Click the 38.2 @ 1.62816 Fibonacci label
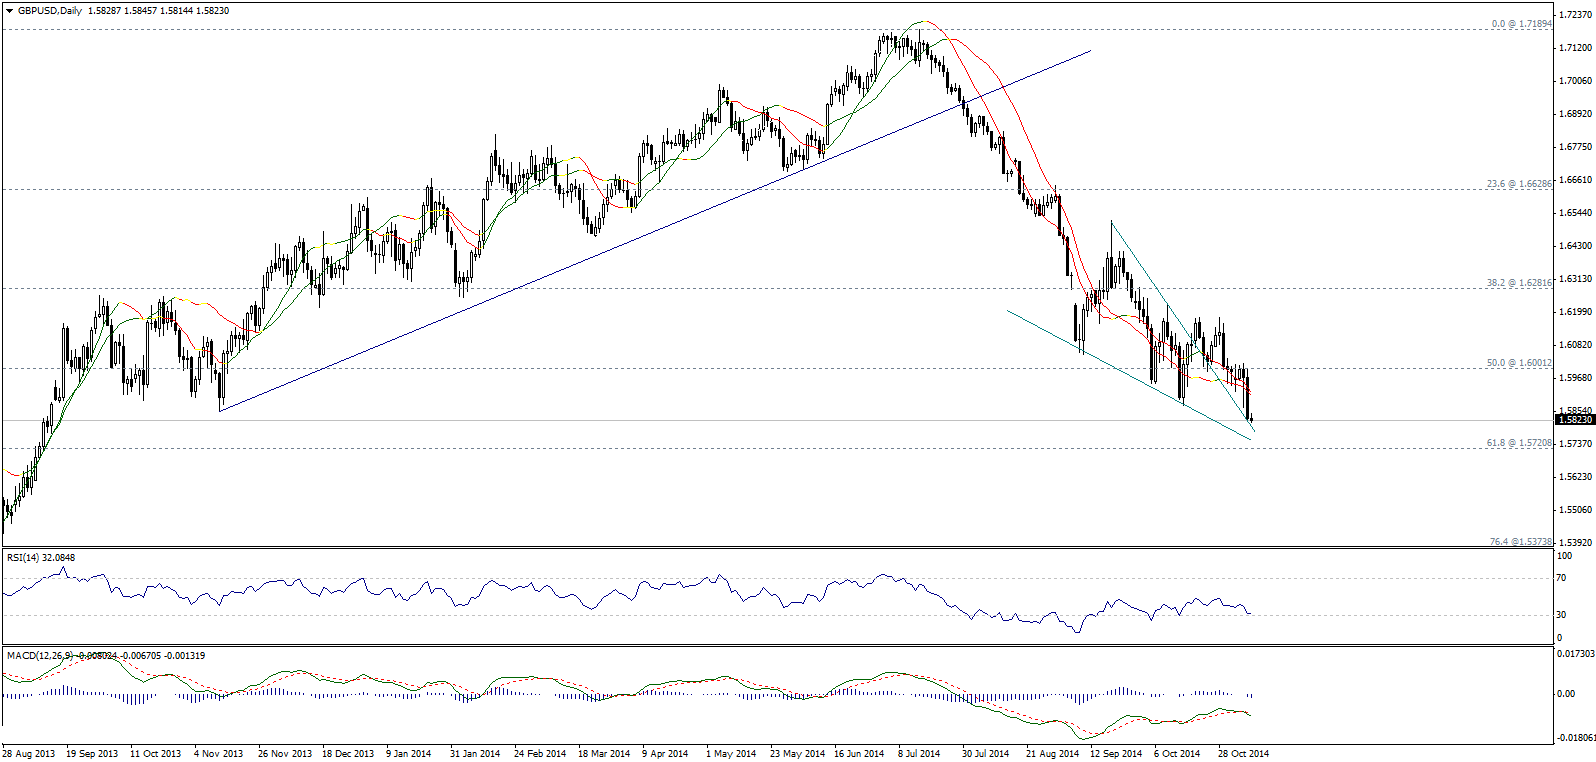1596x762 pixels. pos(1519,283)
